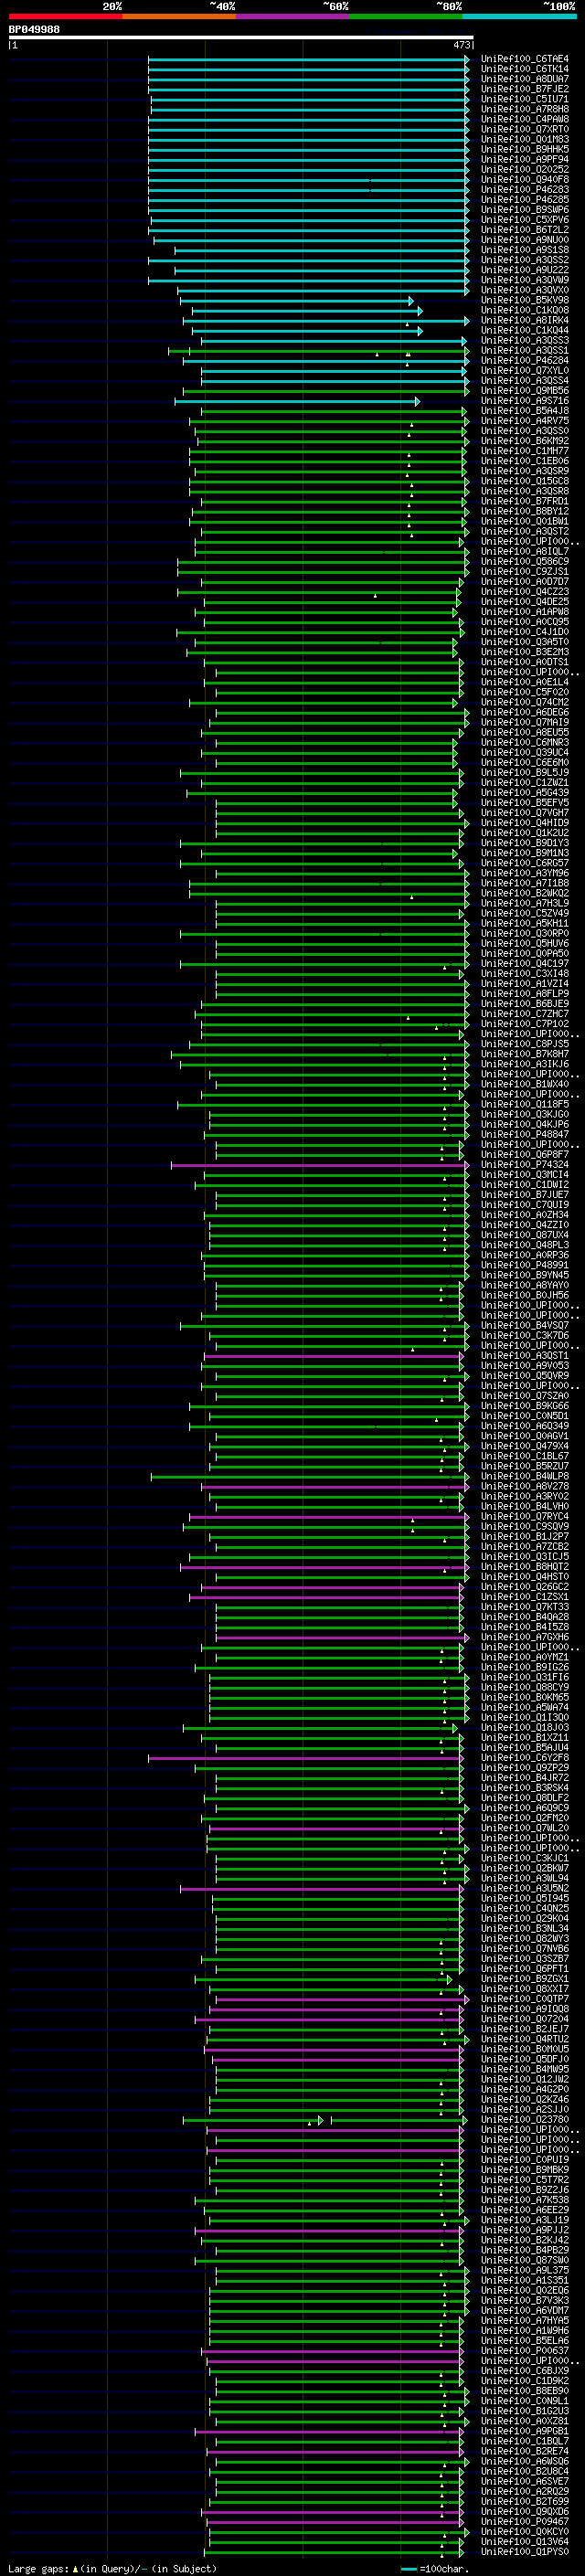Select hit label UniRef100_B9HHK5

525,149
